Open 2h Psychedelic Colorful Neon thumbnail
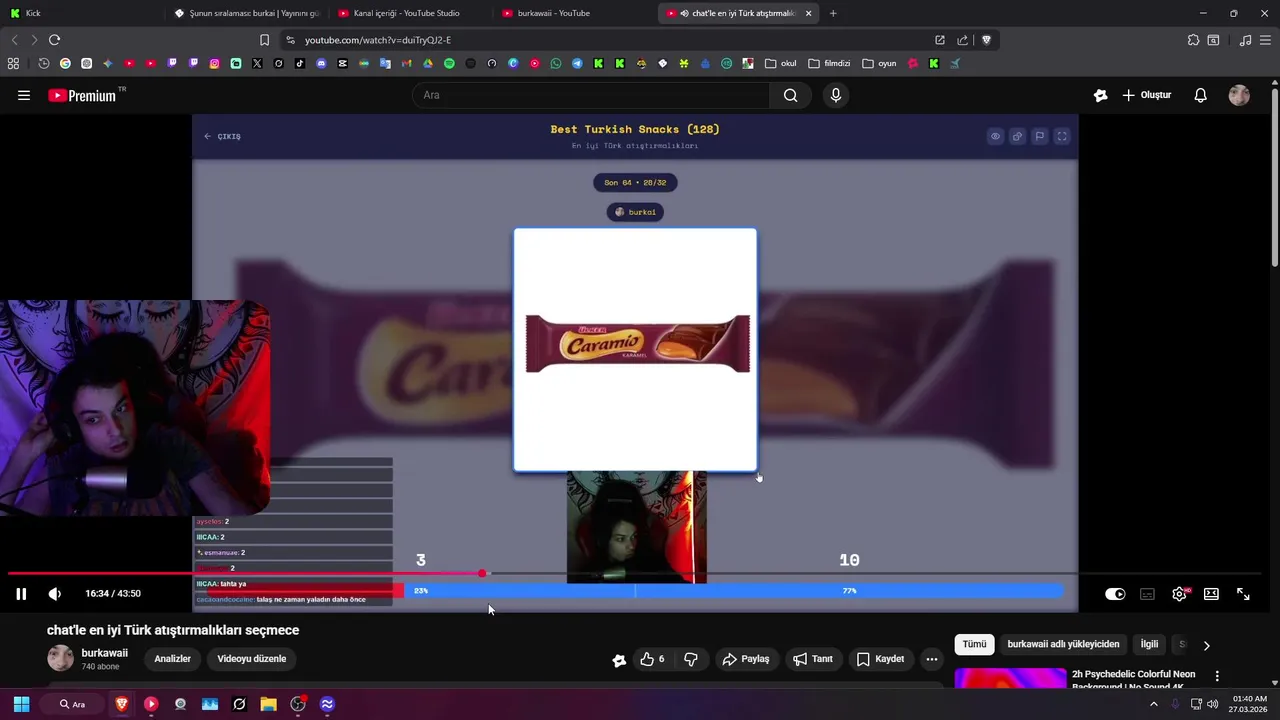Screen dimensions: 1280x720 [x=1010, y=678]
